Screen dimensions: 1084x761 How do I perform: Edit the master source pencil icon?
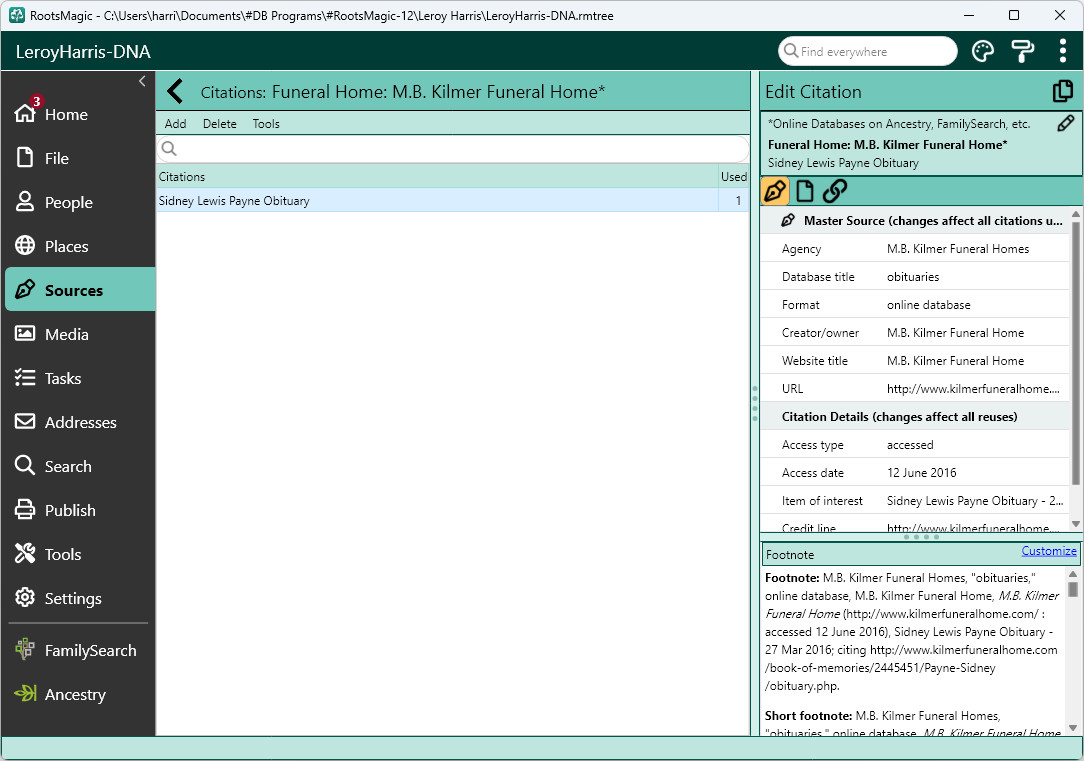coord(1065,123)
